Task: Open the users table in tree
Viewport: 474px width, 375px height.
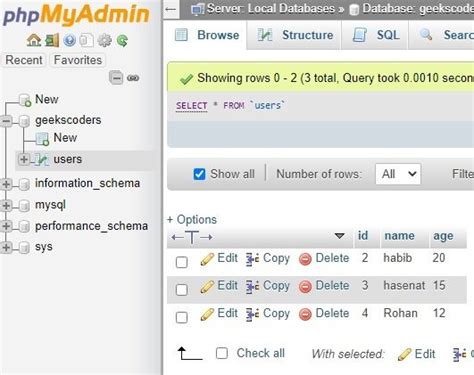Action: click(68, 159)
